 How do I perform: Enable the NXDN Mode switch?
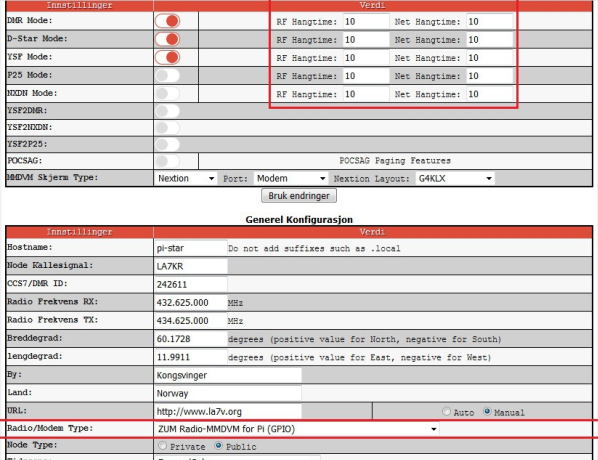click(x=167, y=93)
